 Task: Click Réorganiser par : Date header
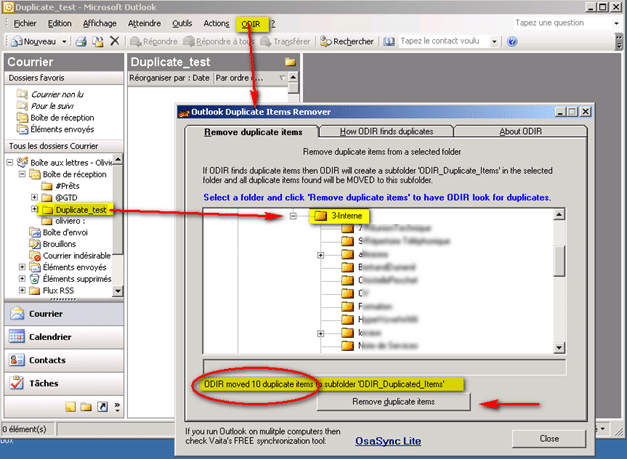tap(169, 78)
